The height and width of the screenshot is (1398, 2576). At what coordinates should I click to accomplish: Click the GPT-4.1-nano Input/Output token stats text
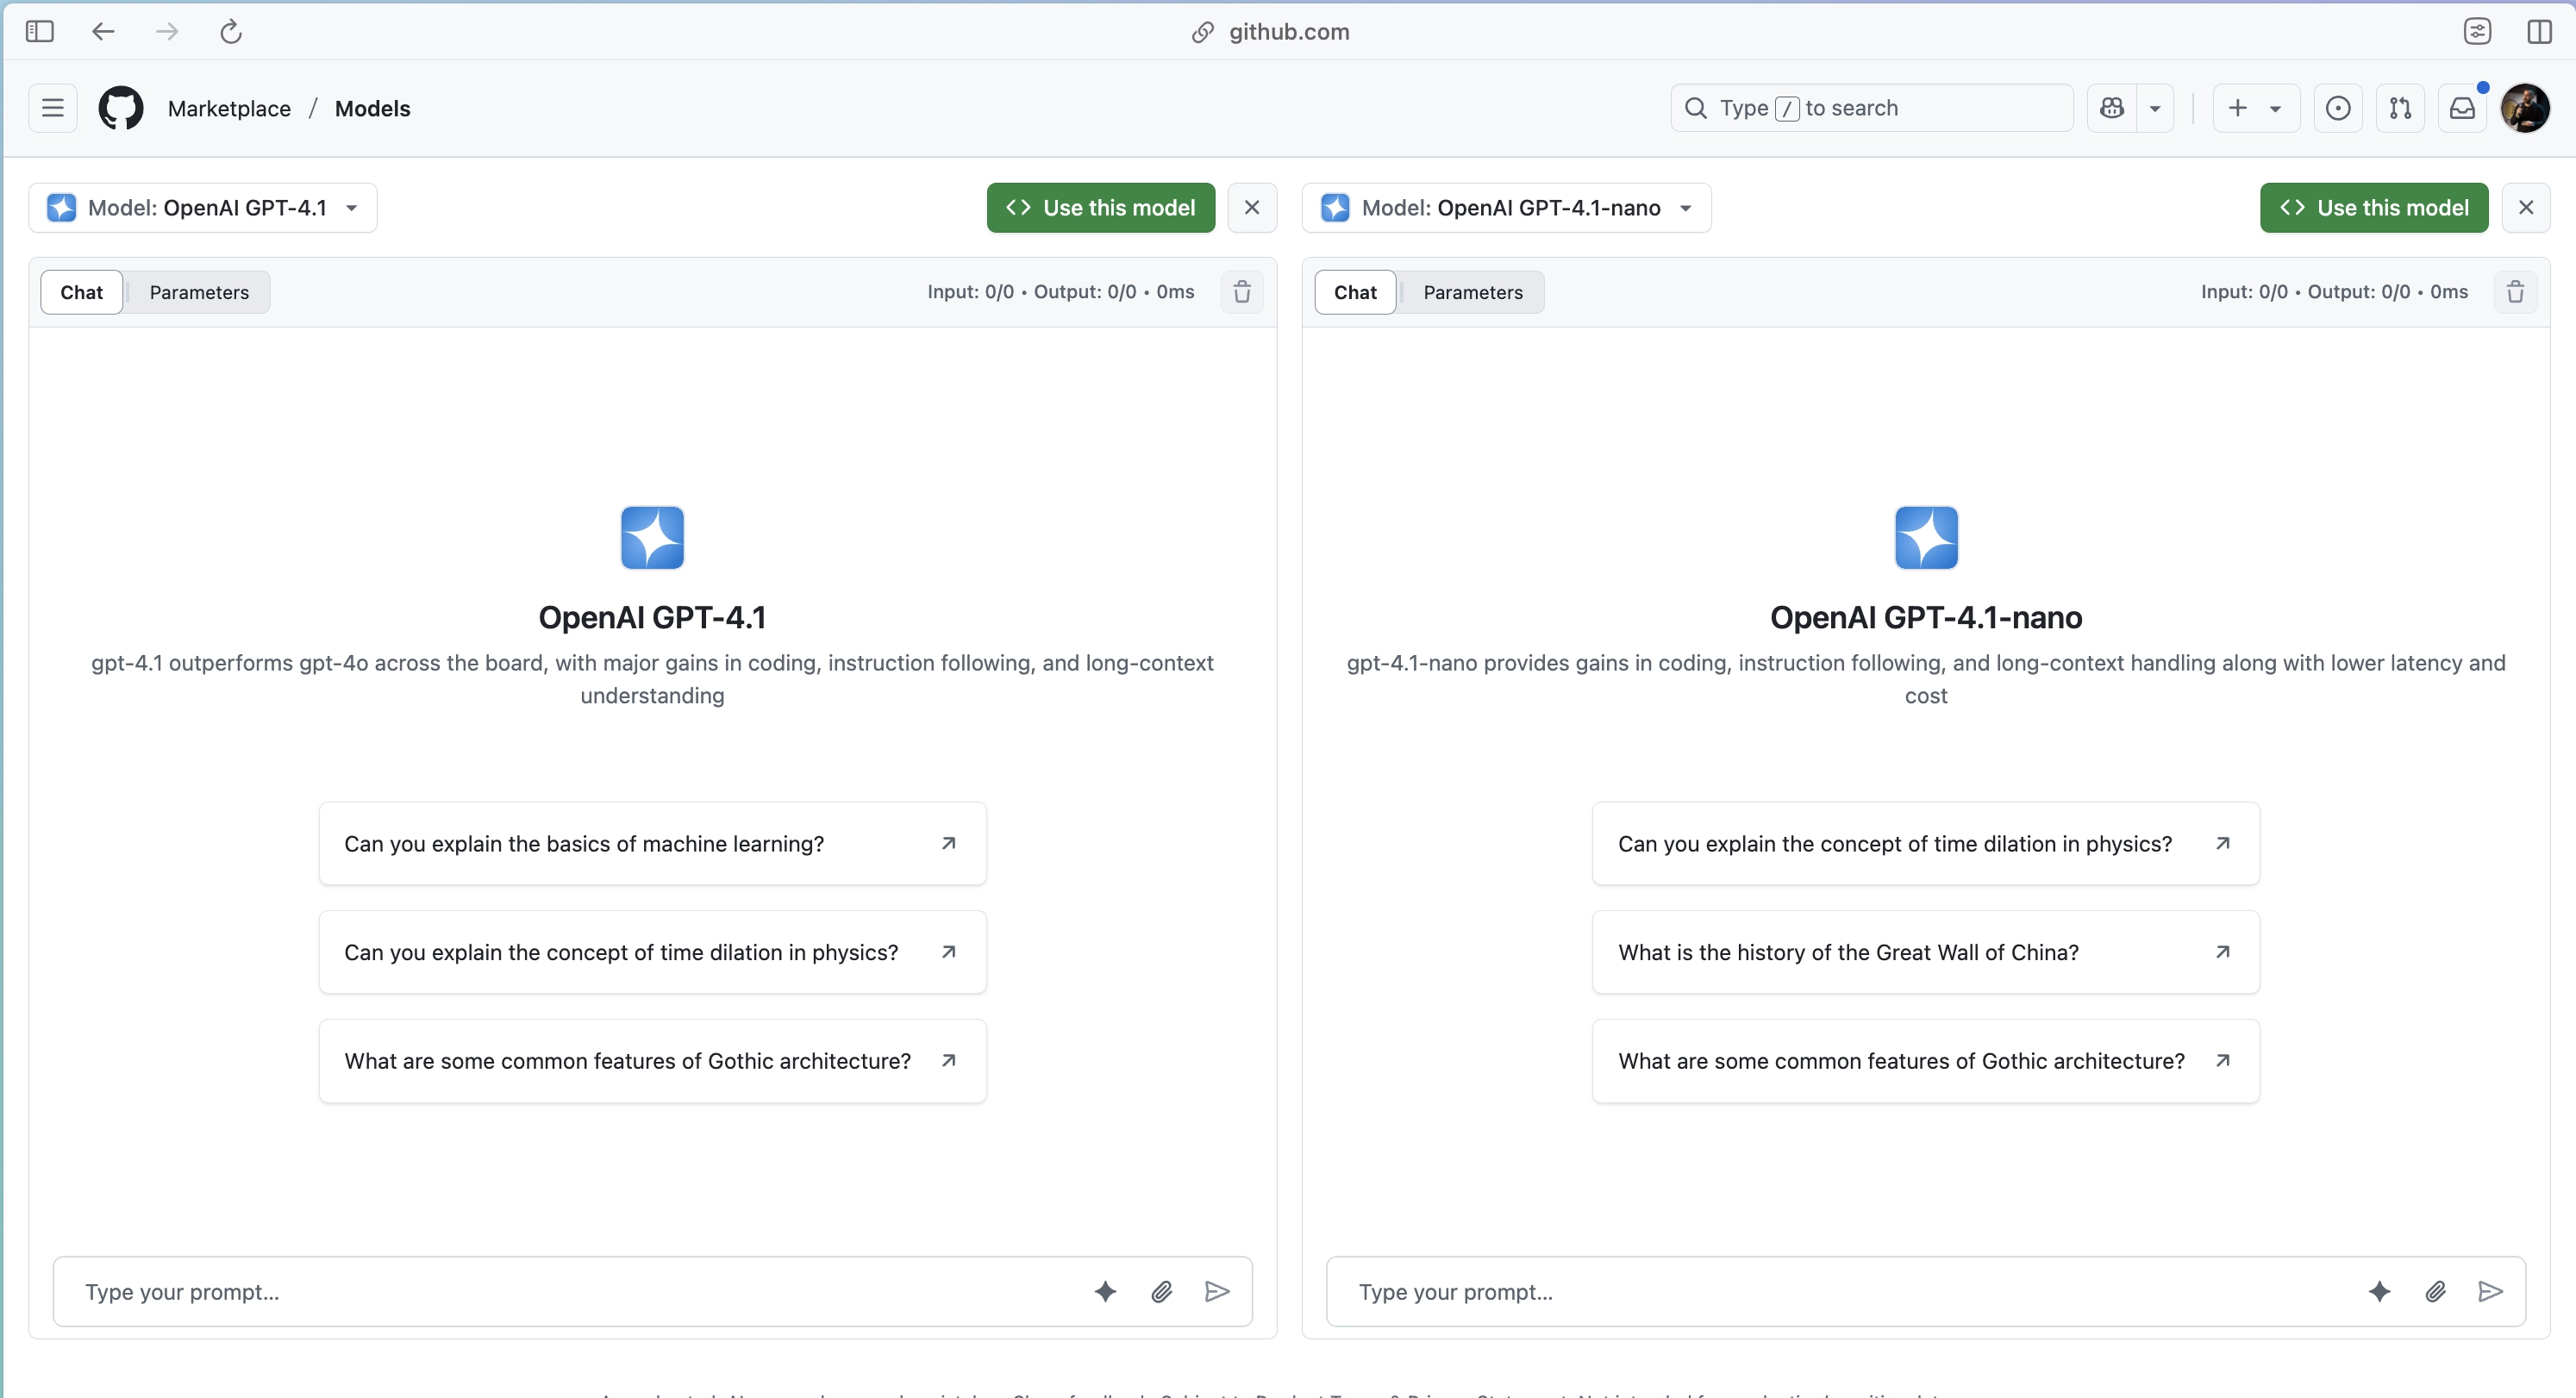2334,292
